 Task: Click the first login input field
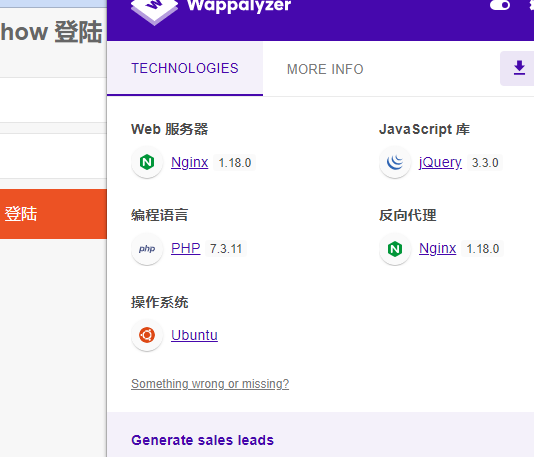[53, 100]
